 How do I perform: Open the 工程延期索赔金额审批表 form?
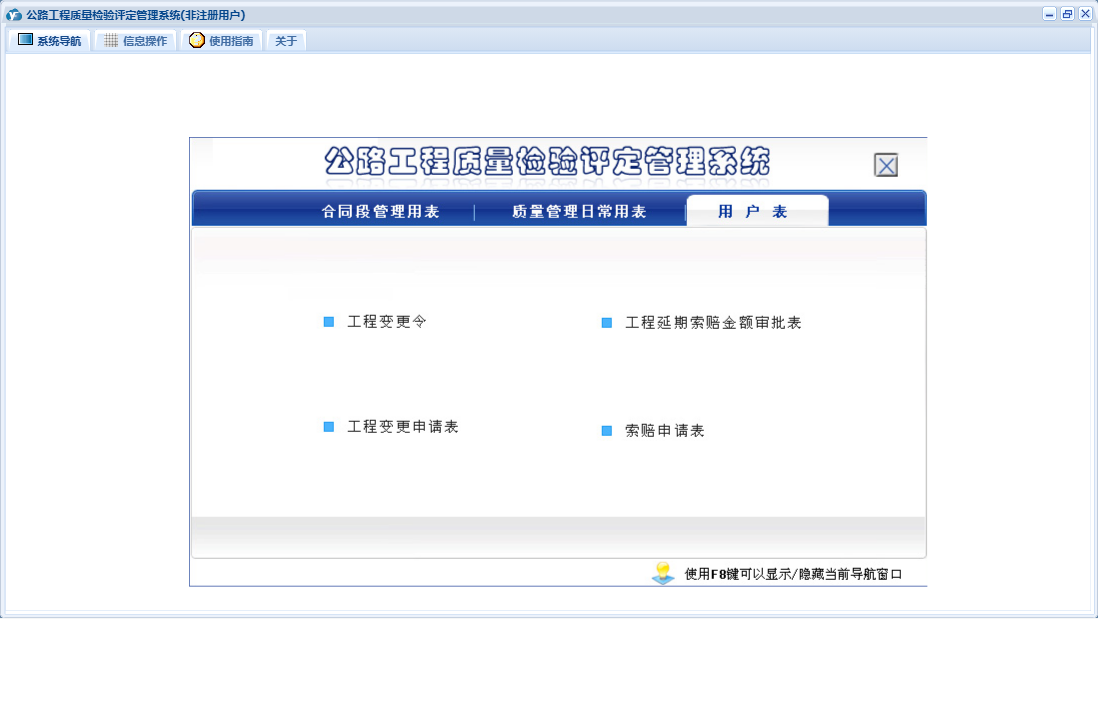point(714,323)
